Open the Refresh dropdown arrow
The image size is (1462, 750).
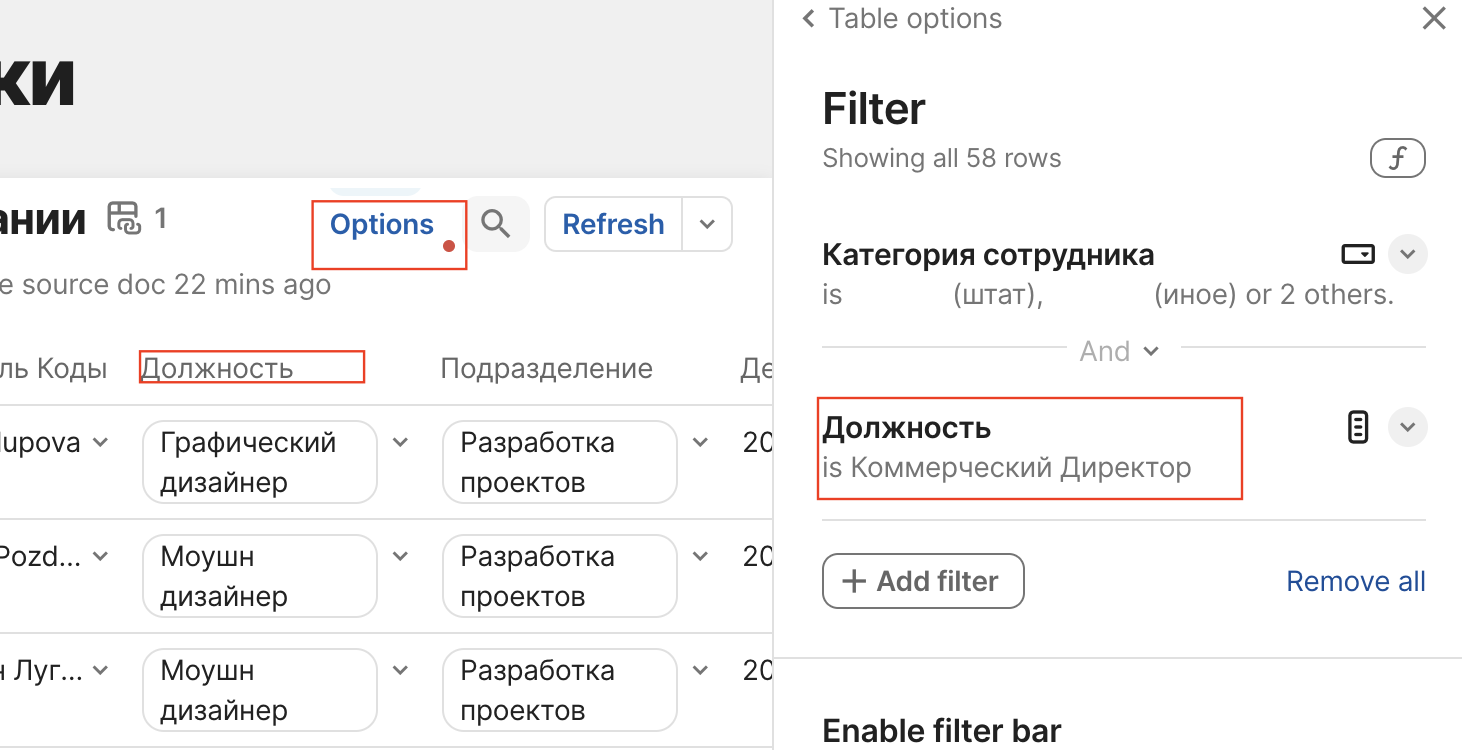point(707,224)
